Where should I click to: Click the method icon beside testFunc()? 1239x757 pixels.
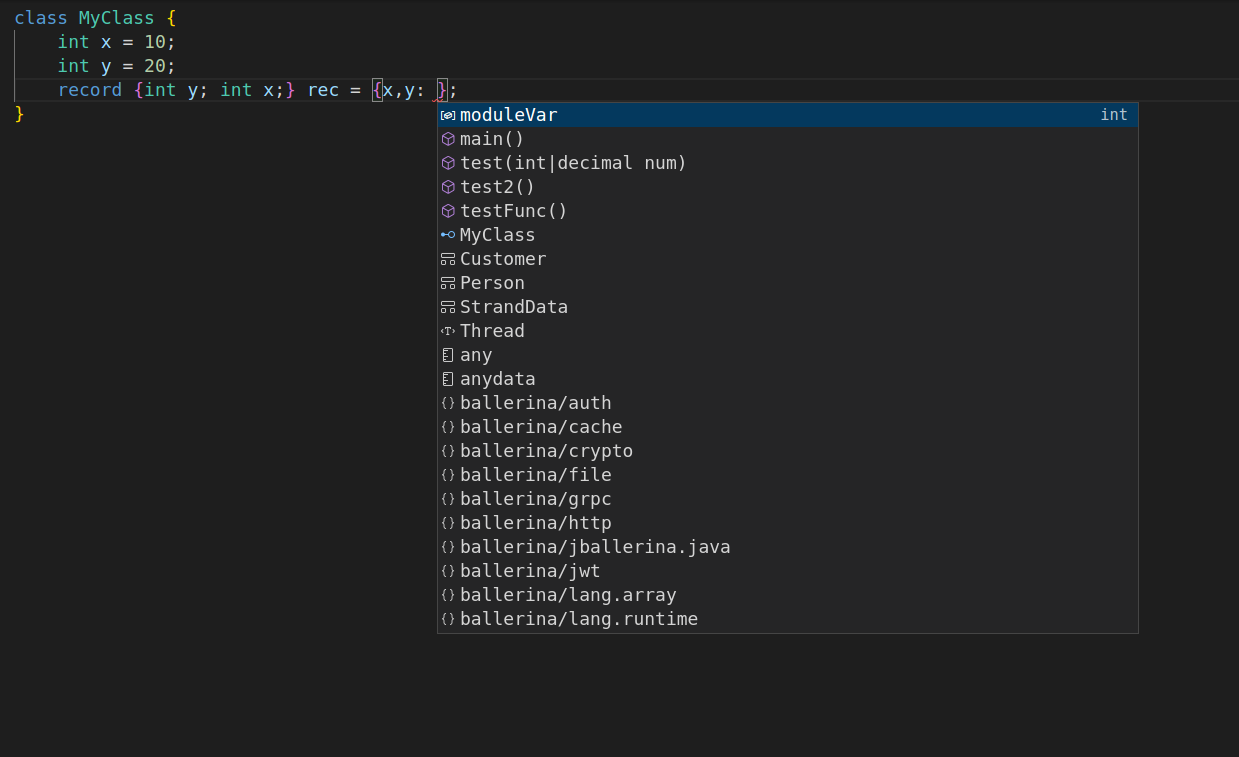[448, 211]
